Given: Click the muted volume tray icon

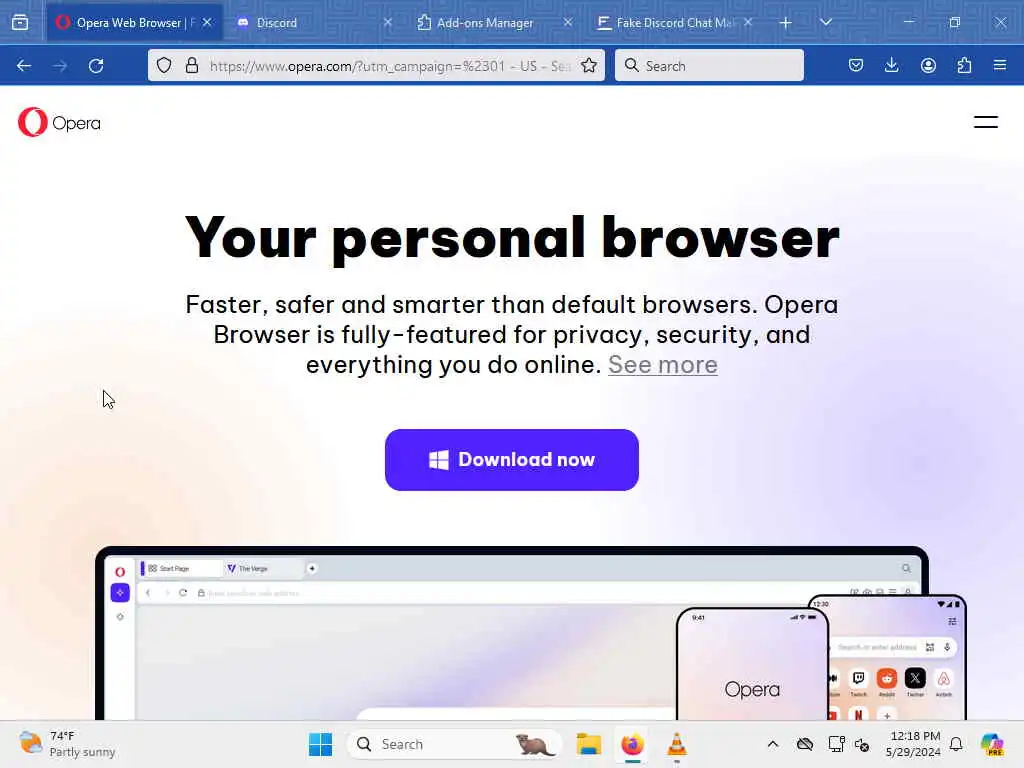Looking at the screenshot, I should click(x=862, y=744).
